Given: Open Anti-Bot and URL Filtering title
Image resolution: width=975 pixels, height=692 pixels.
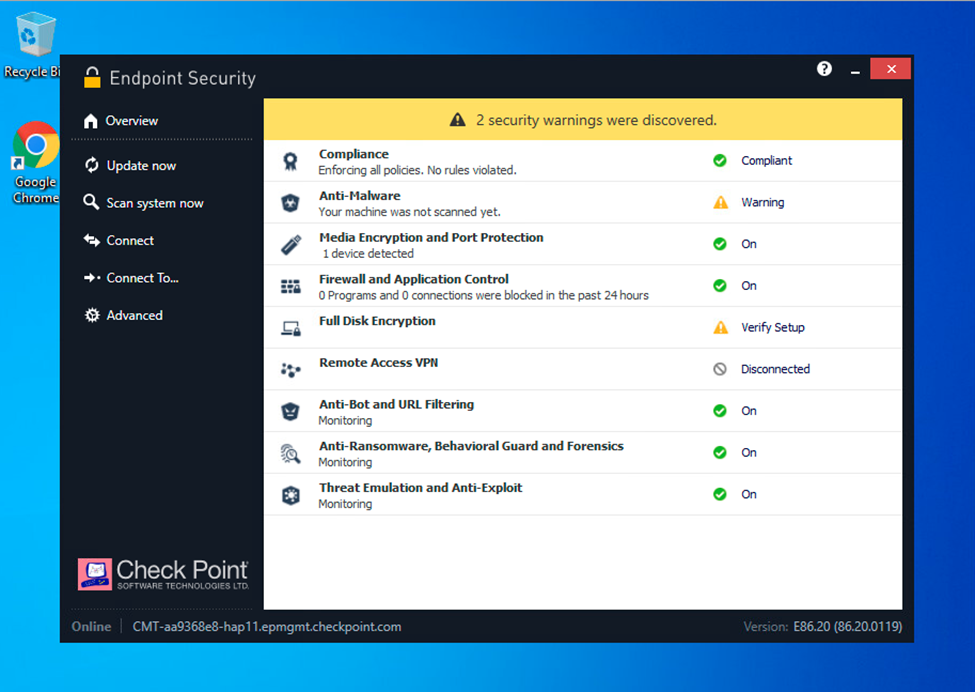Looking at the screenshot, I should pyautogui.click(x=396, y=404).
